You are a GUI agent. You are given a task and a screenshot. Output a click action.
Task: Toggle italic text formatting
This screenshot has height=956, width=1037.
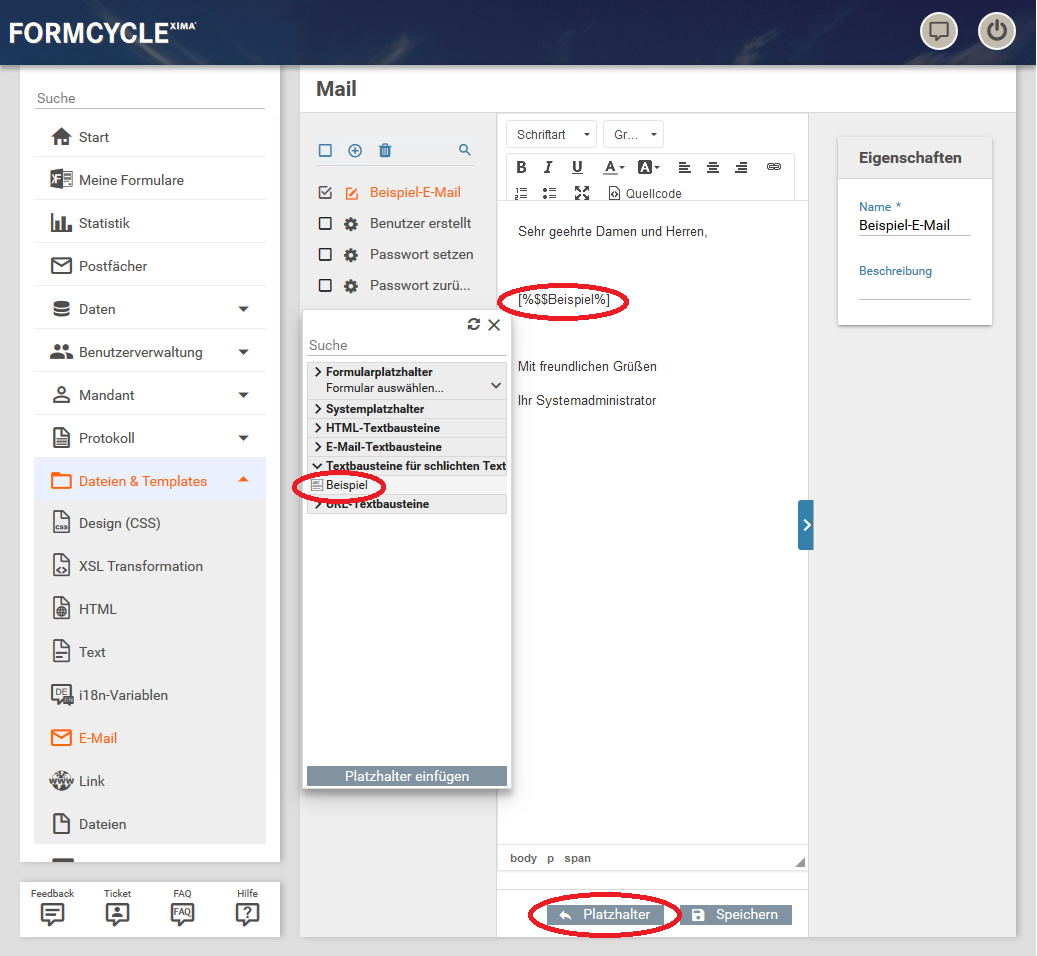548,167
